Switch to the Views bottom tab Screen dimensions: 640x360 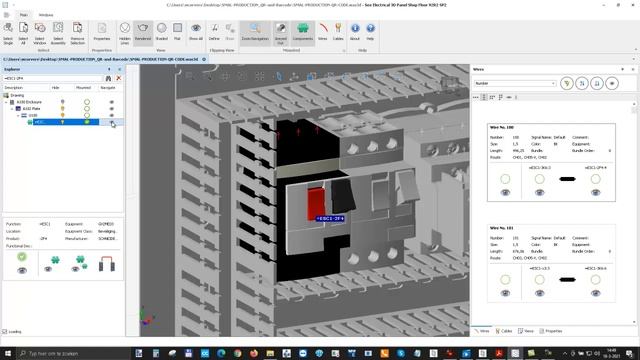coord(526,331)
